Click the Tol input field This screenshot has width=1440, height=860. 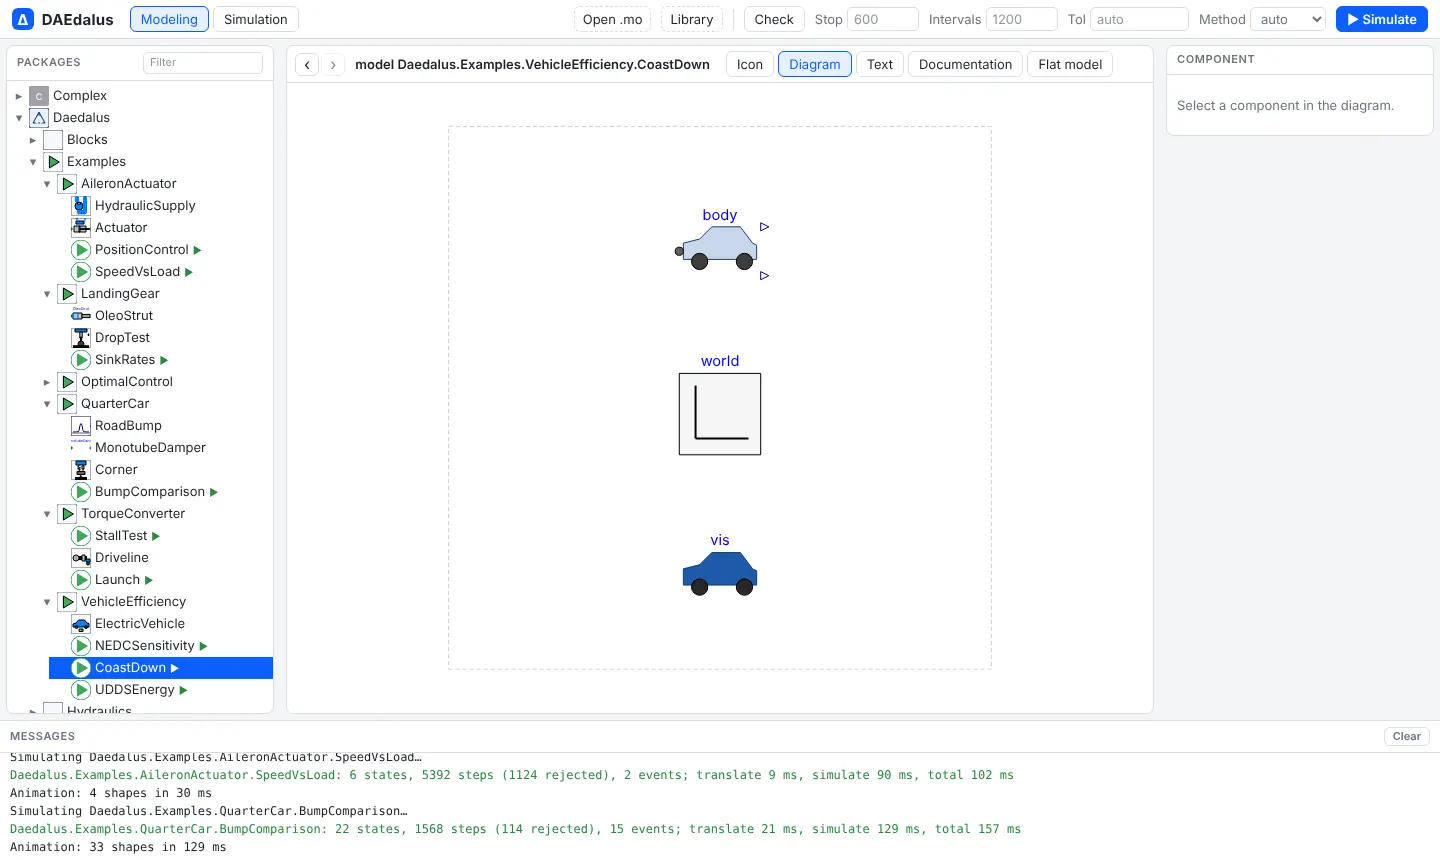click(x=1139, y=19)
